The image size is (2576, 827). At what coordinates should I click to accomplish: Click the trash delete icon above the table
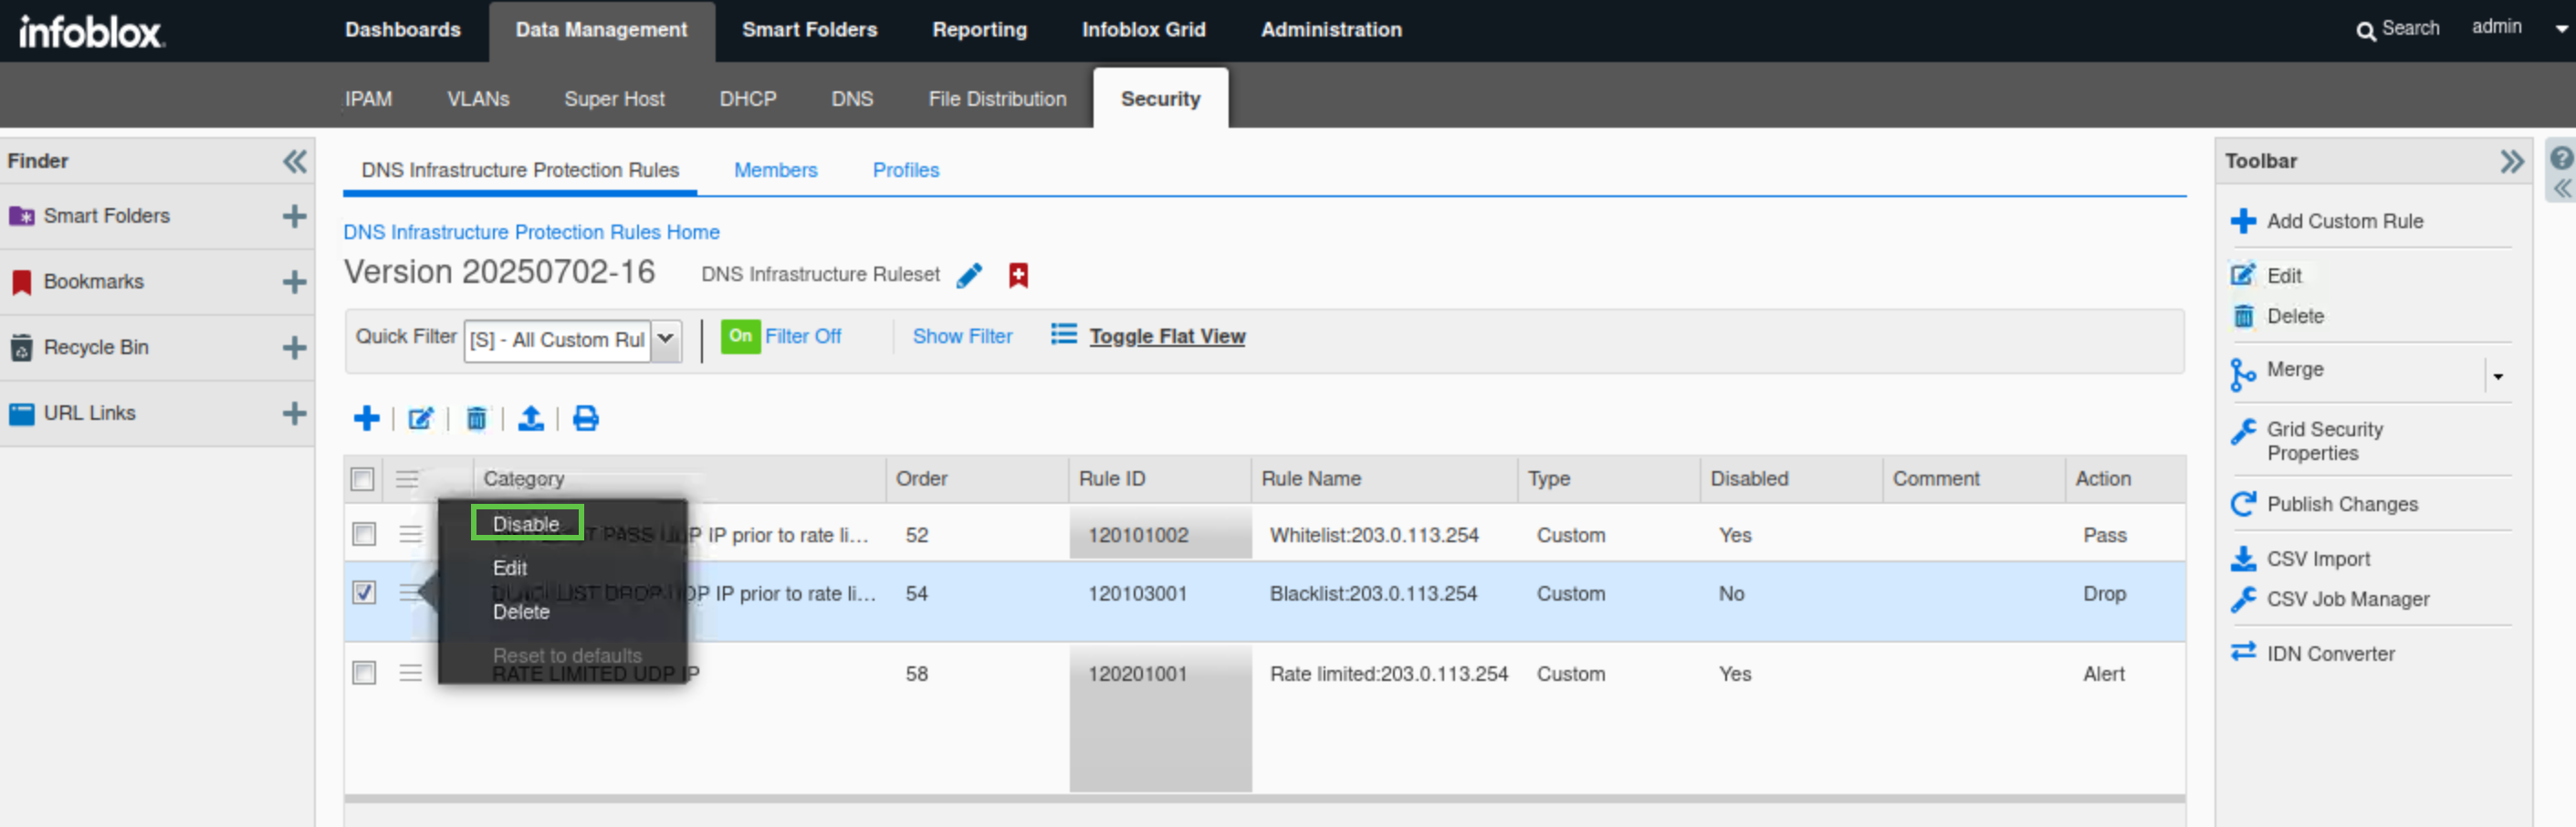coord(476,418)
